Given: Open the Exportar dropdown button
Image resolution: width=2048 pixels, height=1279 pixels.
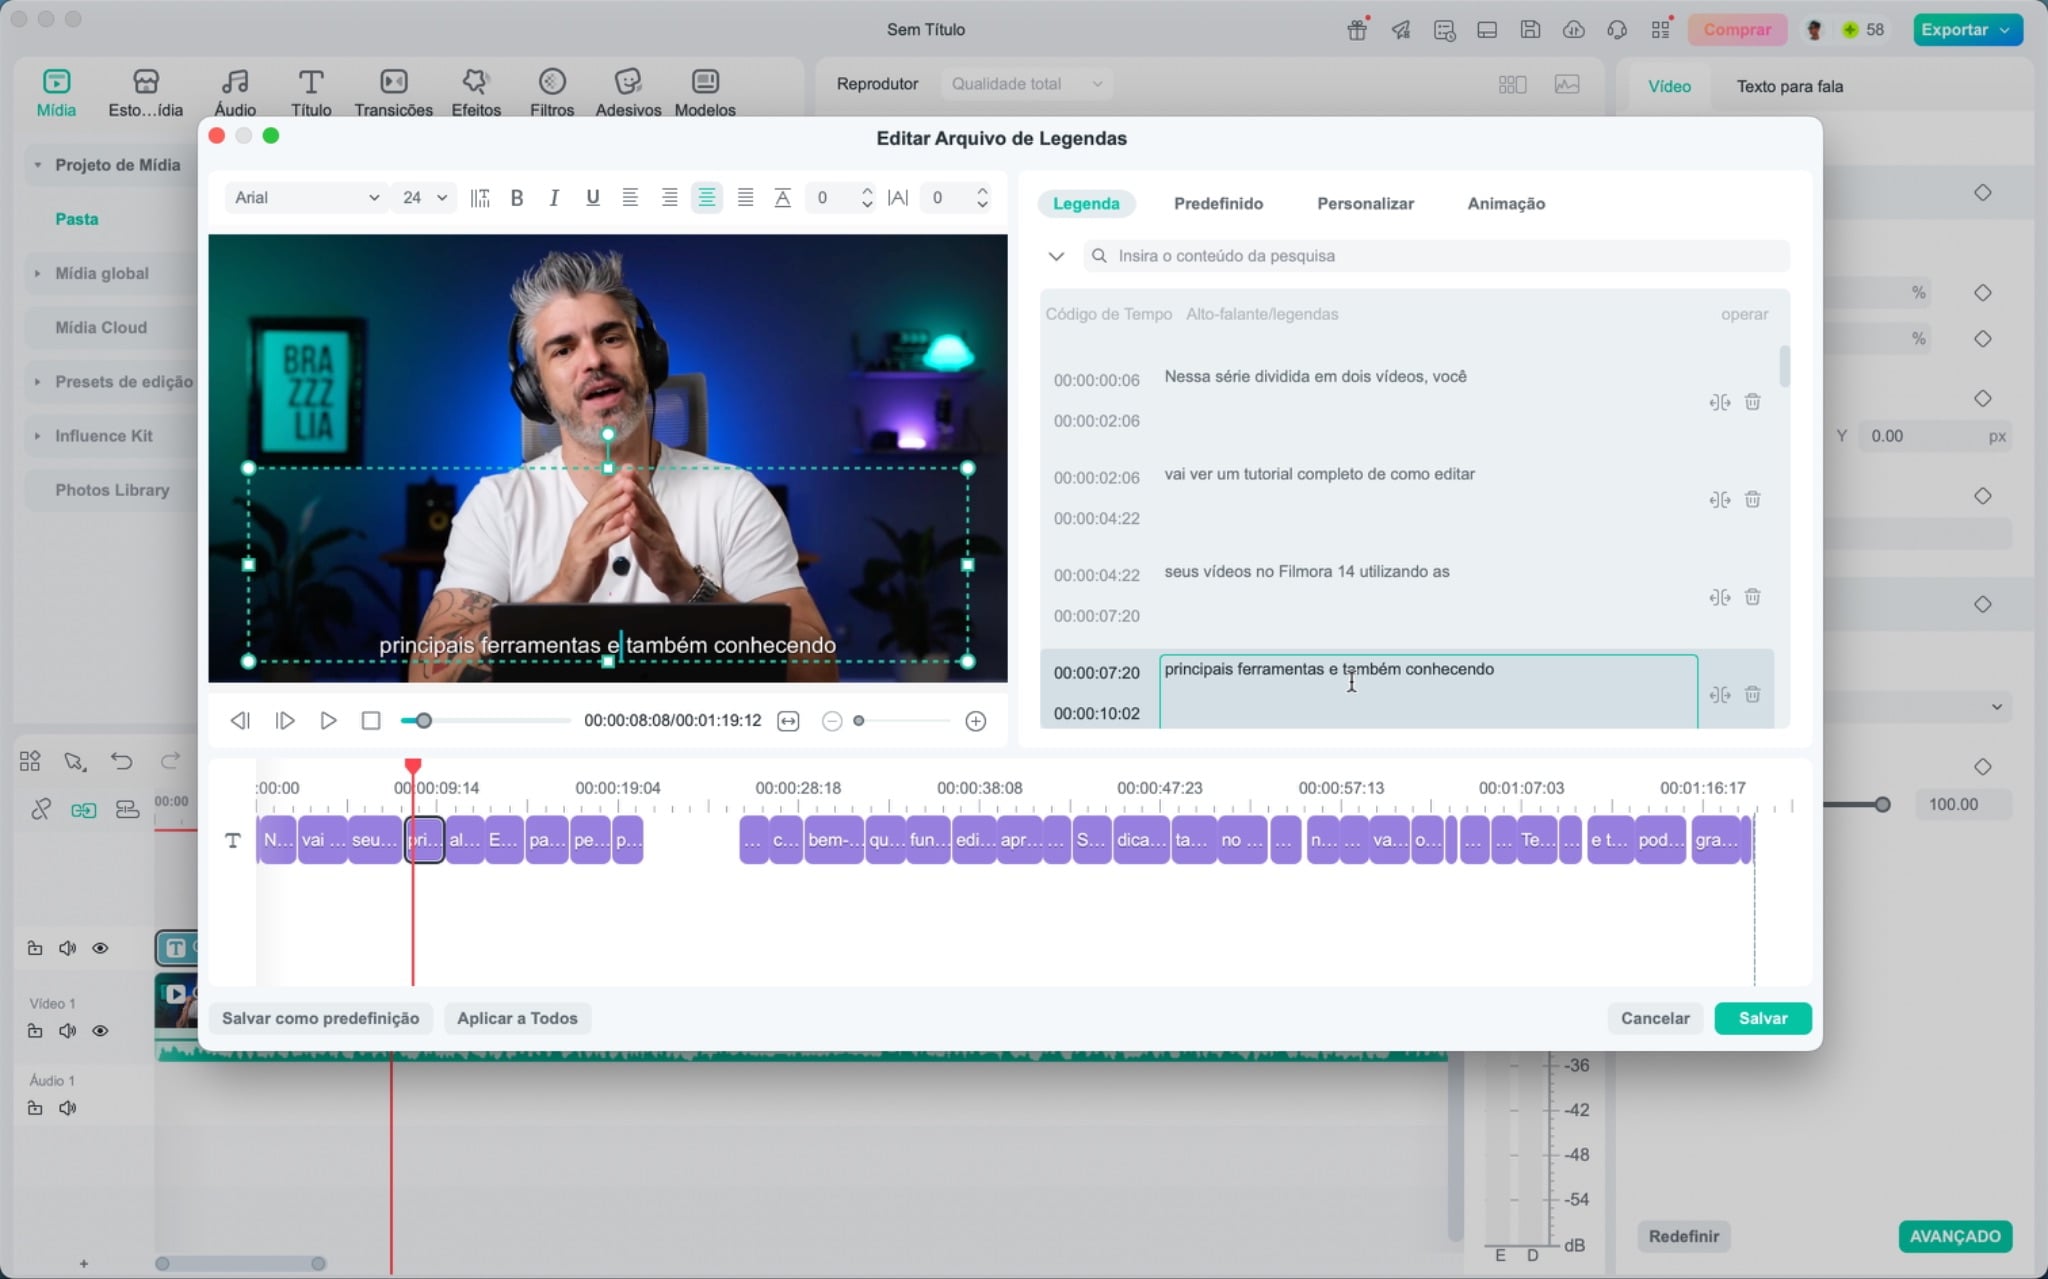Looking at the screenshot, I should (x=1967, y=30).
